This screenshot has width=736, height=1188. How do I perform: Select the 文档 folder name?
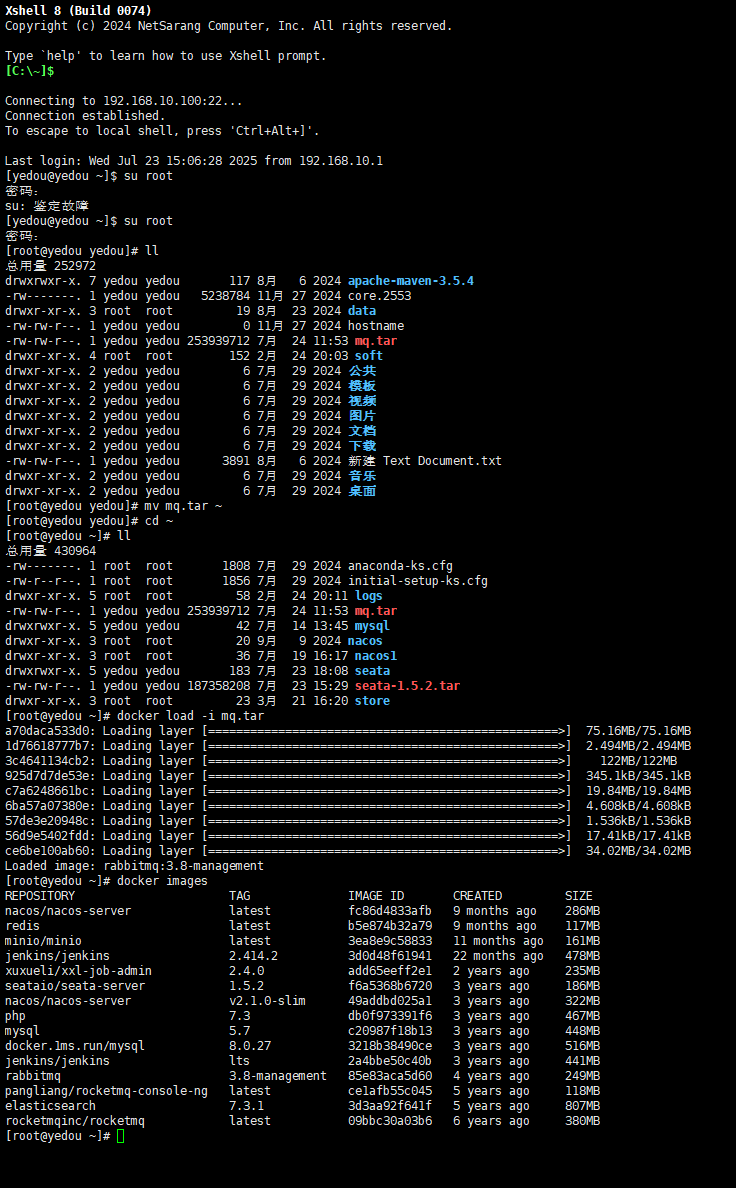[362, 431]
